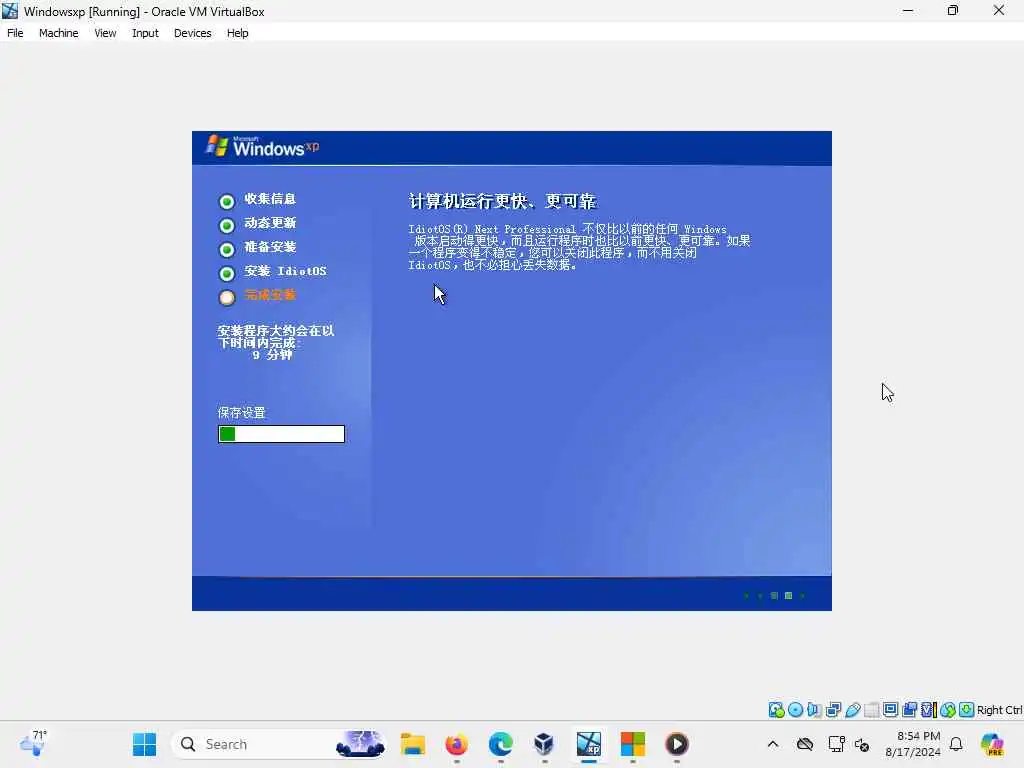Open the notifications bell icon
The height and width of the screenshot is (768, 1024).
(x=956, y=744)
